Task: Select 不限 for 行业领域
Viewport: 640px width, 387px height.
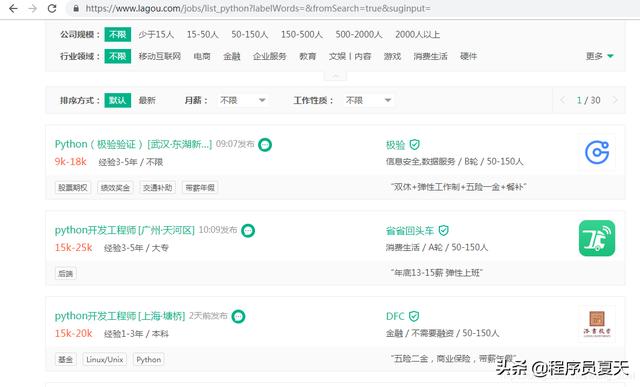Action: pyautogui.click(x=118, y=56)
